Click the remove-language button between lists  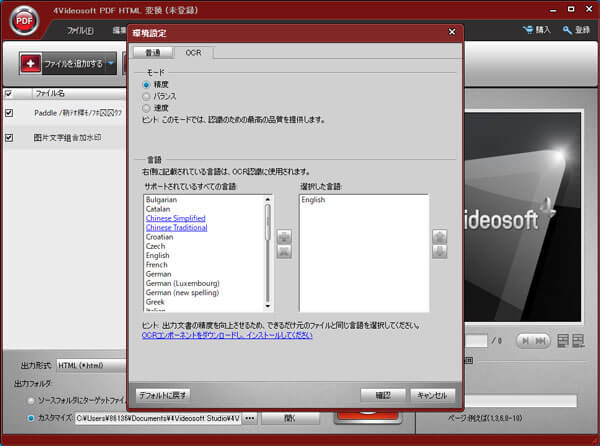[284, 253]
